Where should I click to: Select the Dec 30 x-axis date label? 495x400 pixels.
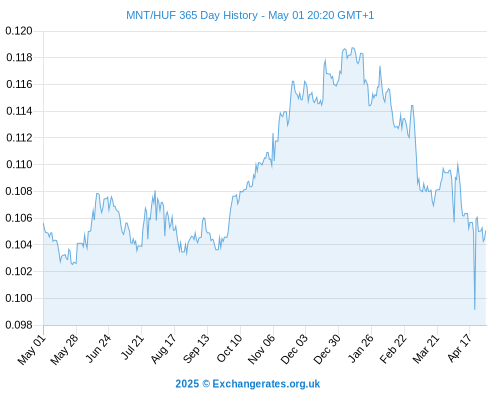(x=327, y=349)
